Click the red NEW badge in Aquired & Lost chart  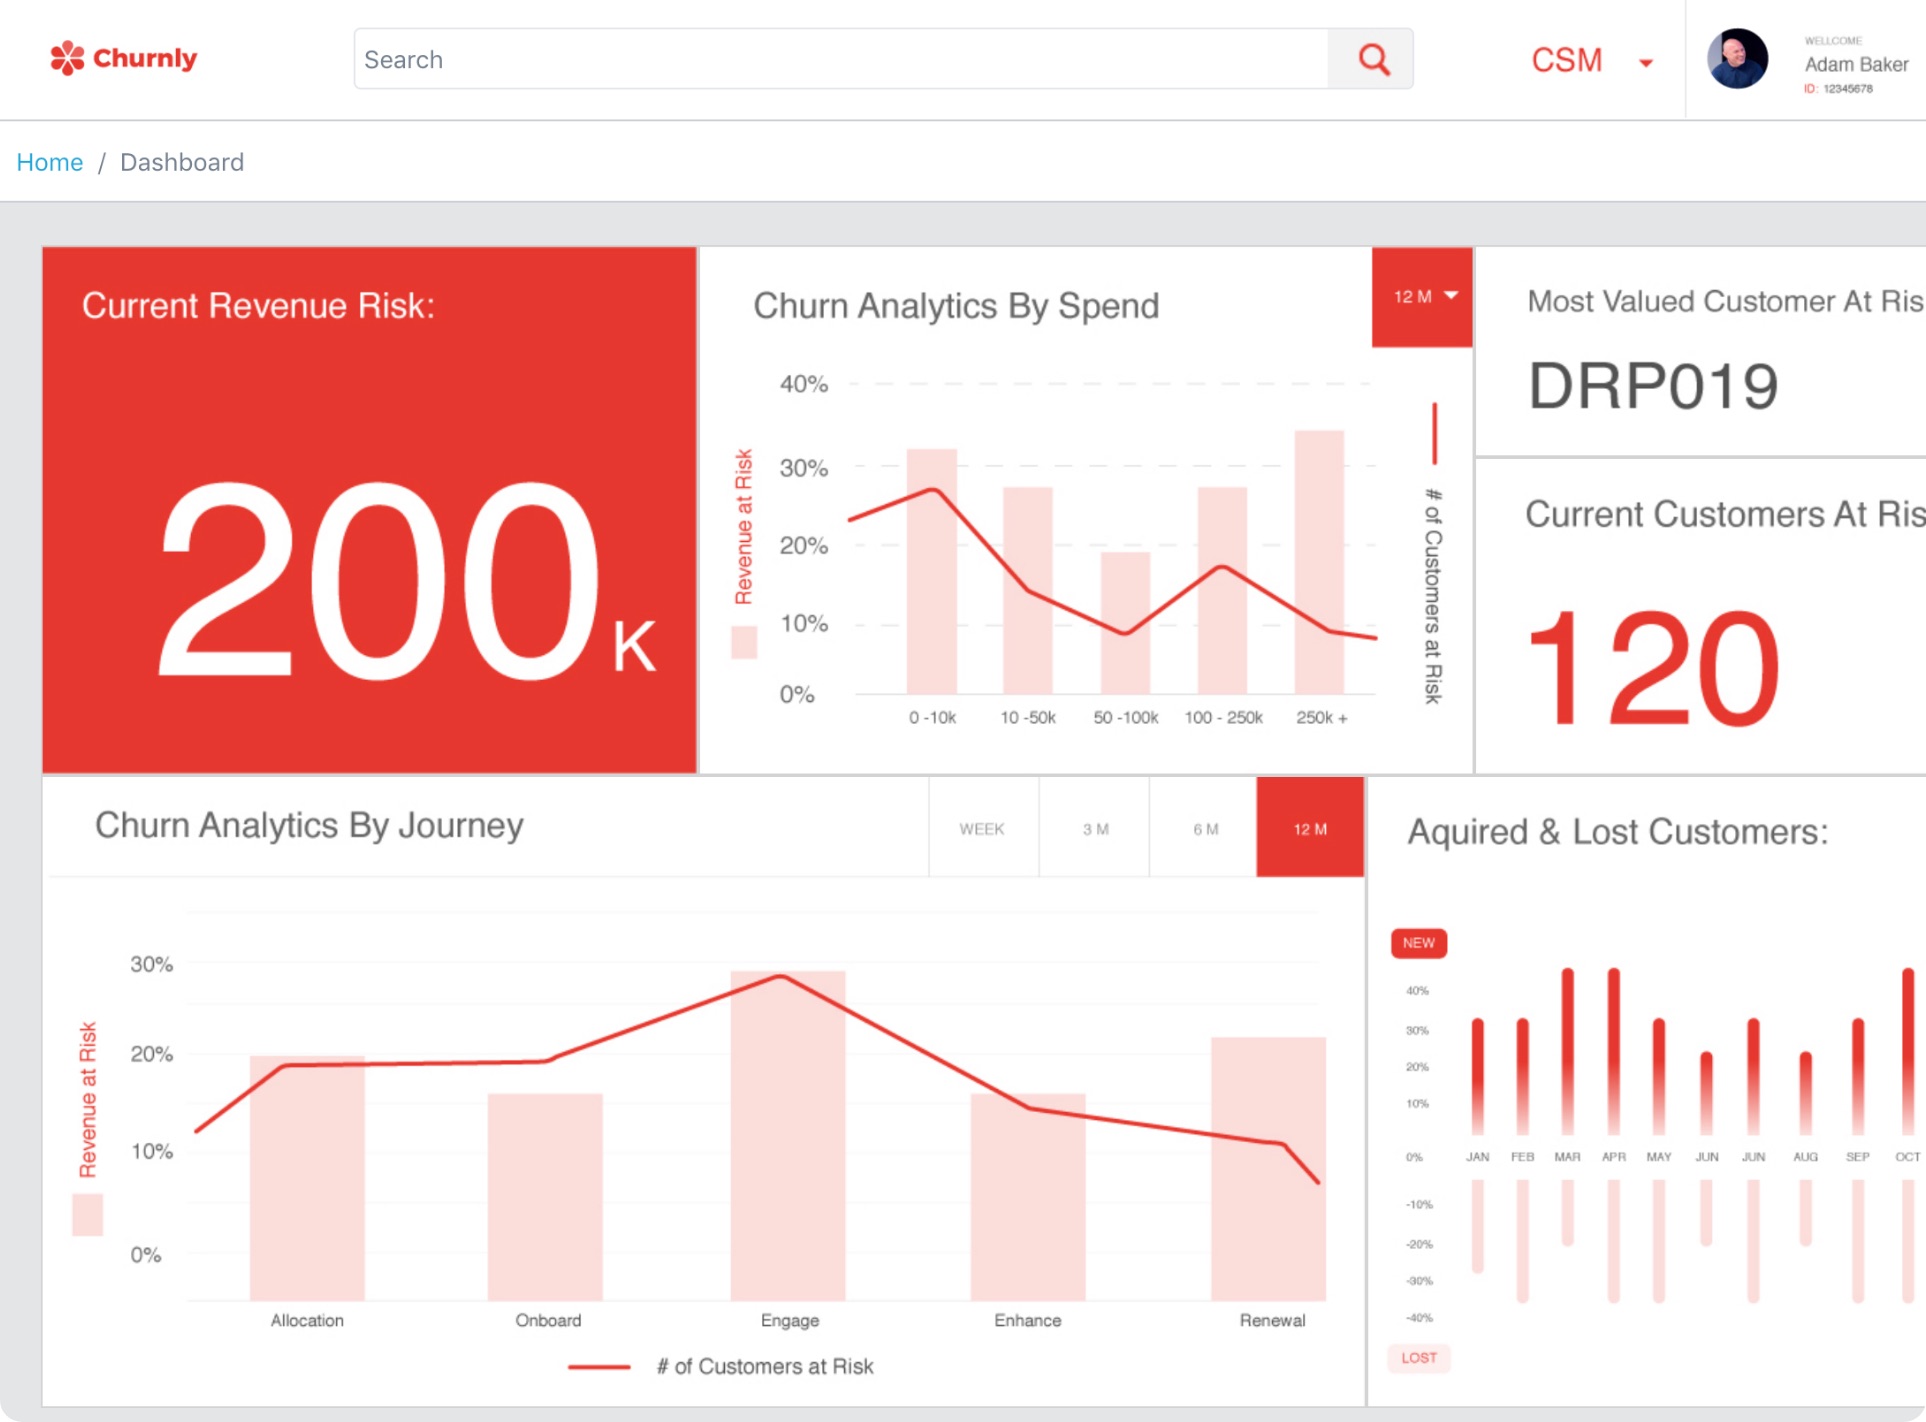point(1418,943)
